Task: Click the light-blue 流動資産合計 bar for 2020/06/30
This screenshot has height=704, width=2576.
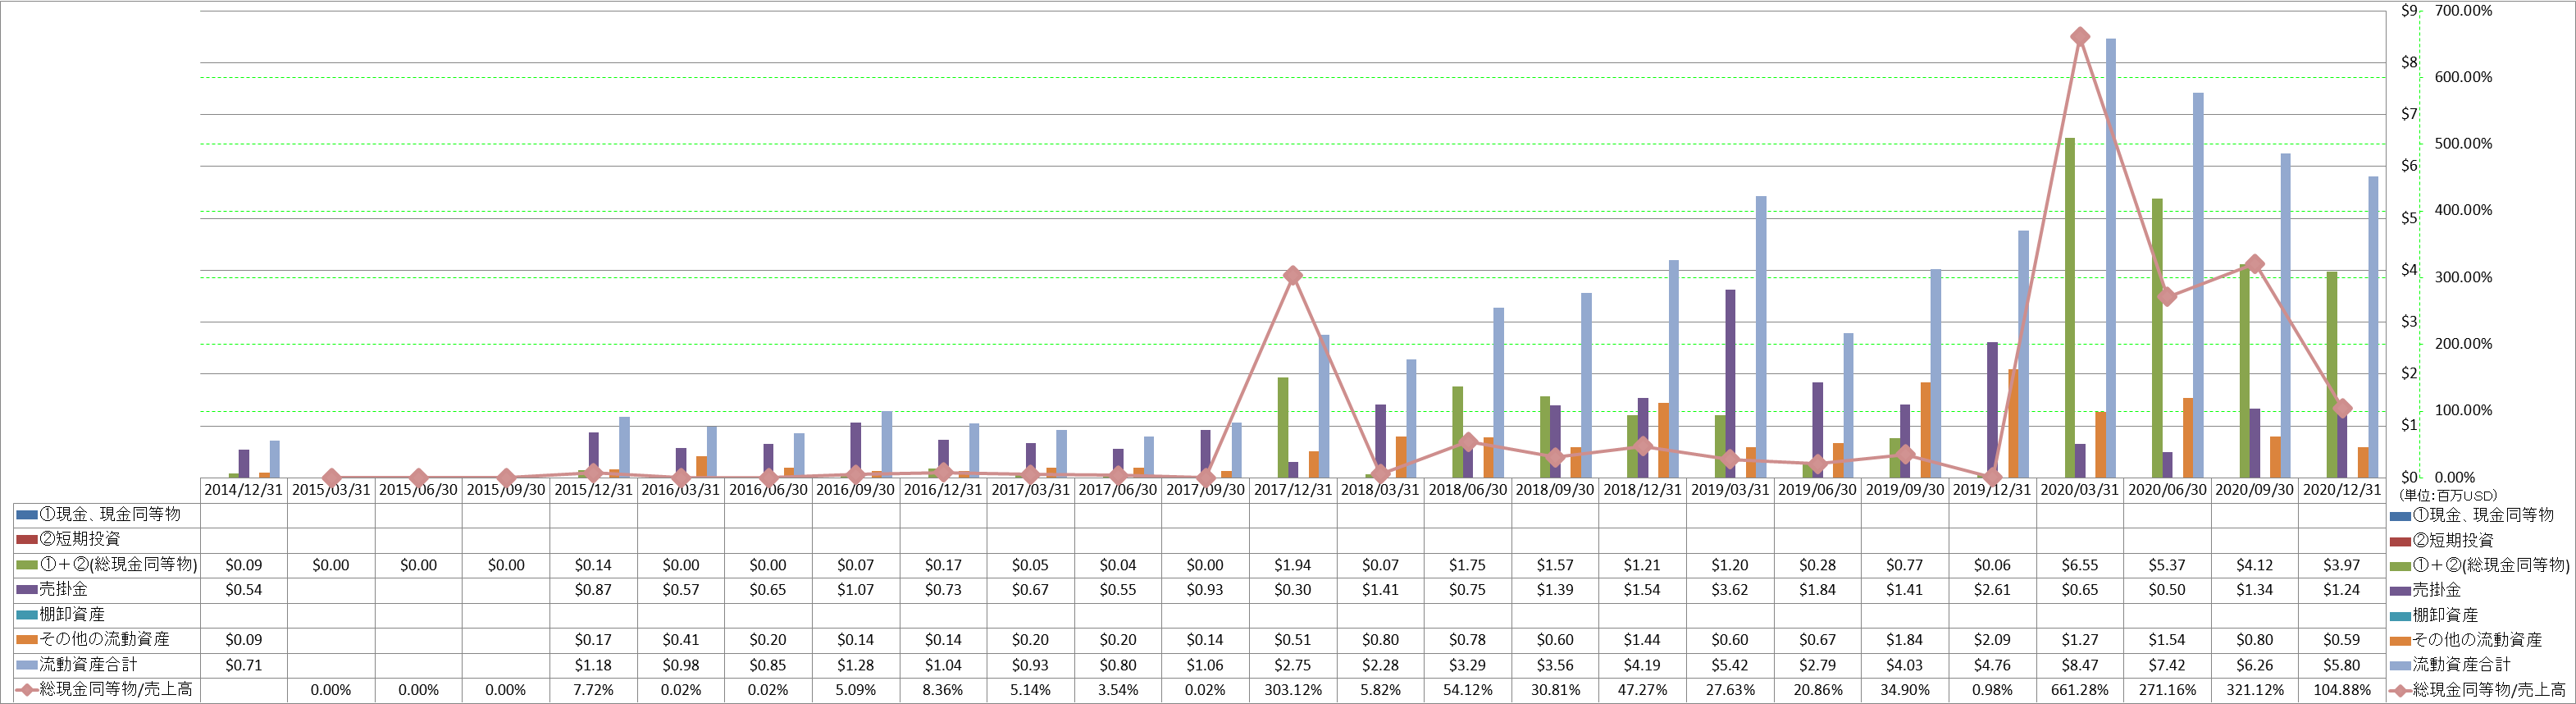Action: pyautogui.click(x=2198, y=285)
